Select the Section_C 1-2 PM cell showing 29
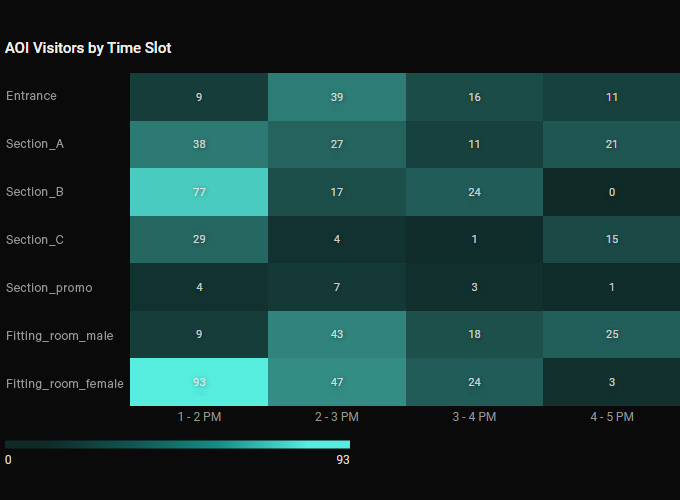This screenshot has height=500, width=680. (x=199, y=239)
